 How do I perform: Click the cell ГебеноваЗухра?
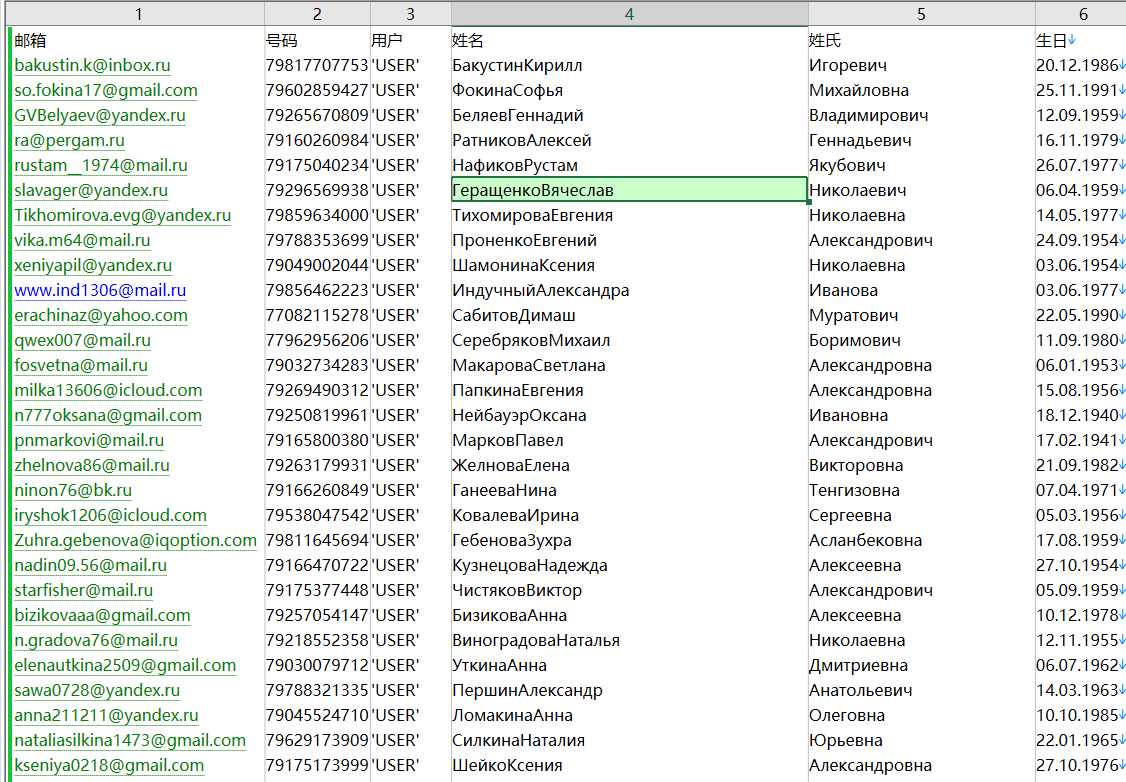coord(629,540)
